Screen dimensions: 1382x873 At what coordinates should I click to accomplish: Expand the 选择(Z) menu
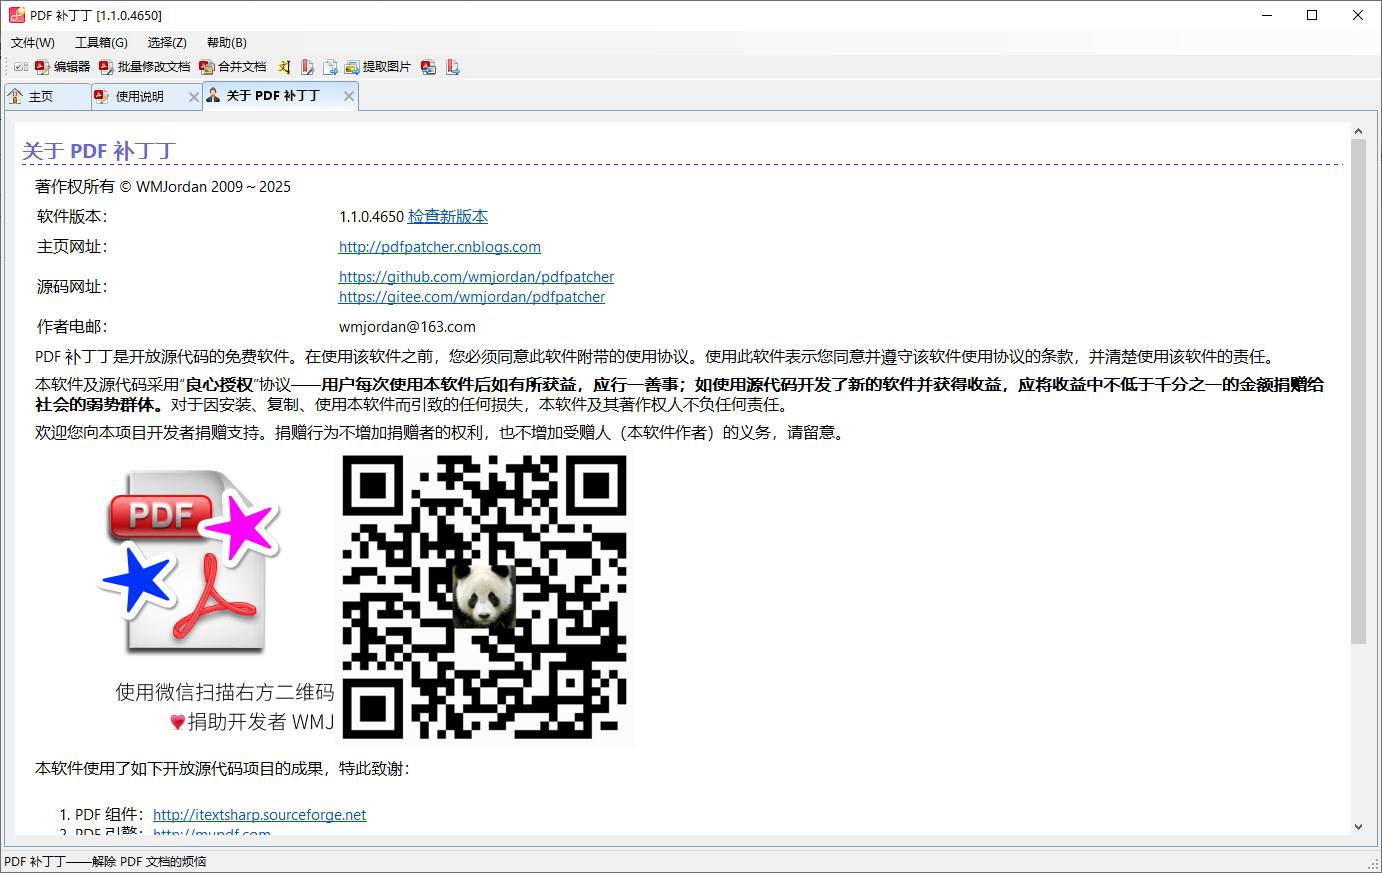(167, 42)
